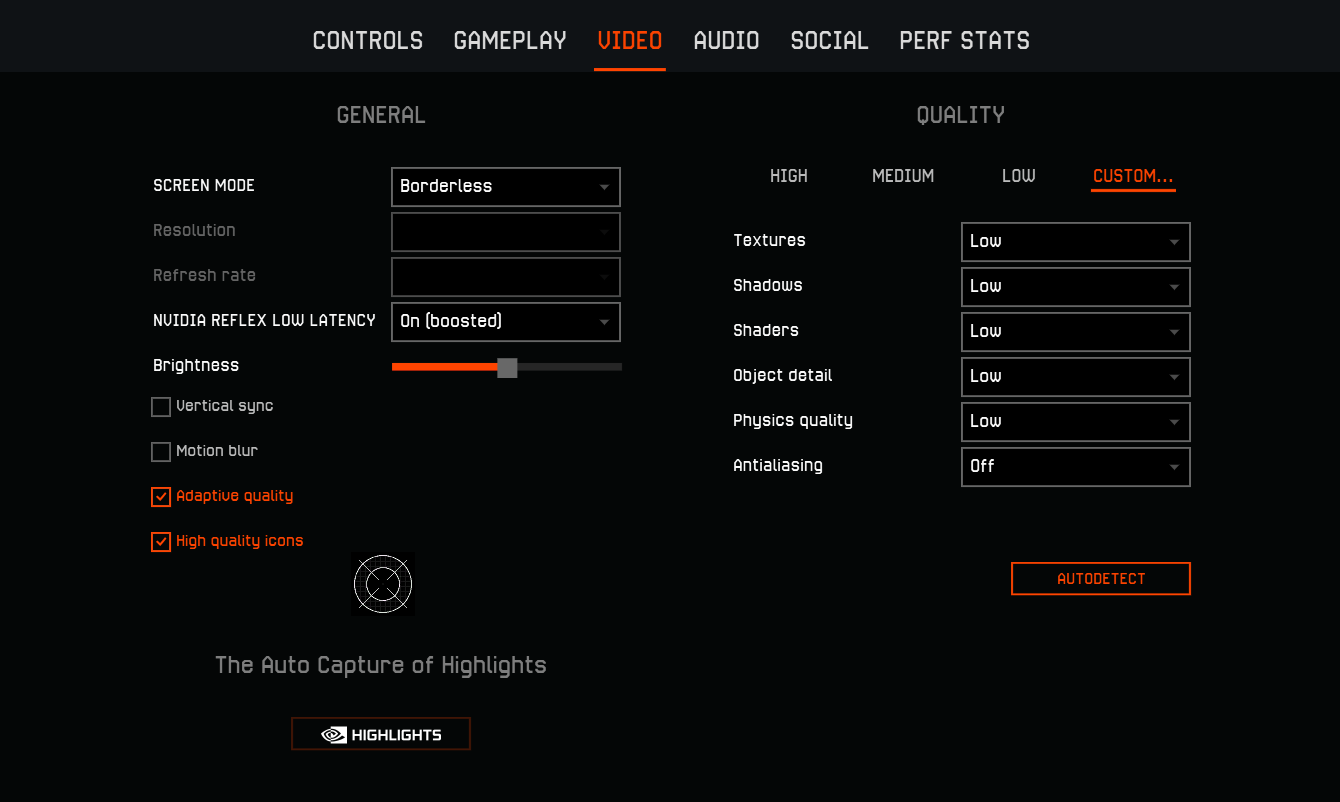Click the Motion blur label
Screen dimensions: 1340x802
(x=217, y=451)
